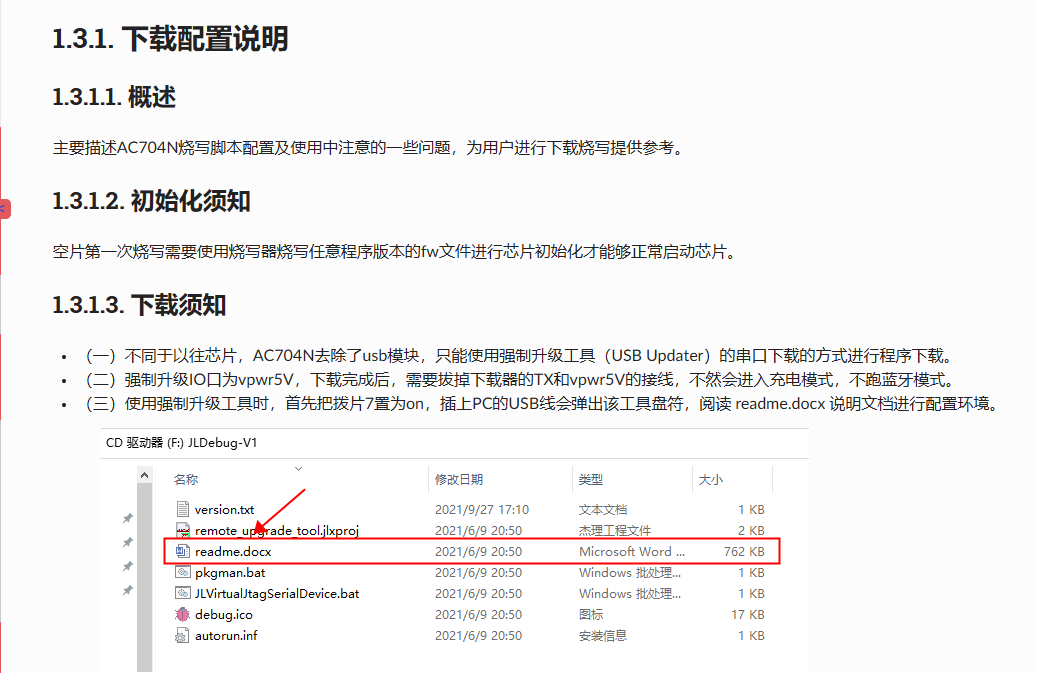Click the remote_upgrade_tool.jlxproj file icon

(183, 530)
